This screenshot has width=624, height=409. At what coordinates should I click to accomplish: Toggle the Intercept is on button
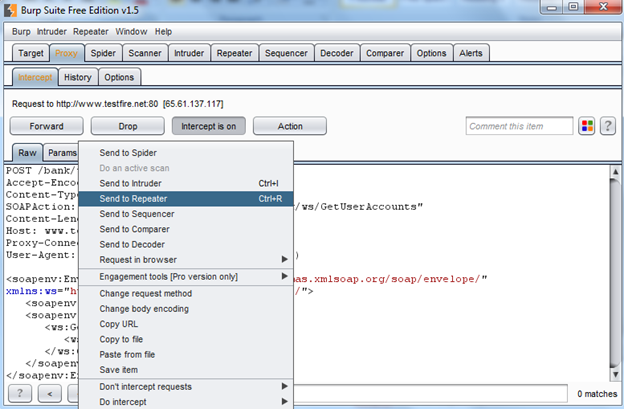click(x=208, y=127)
